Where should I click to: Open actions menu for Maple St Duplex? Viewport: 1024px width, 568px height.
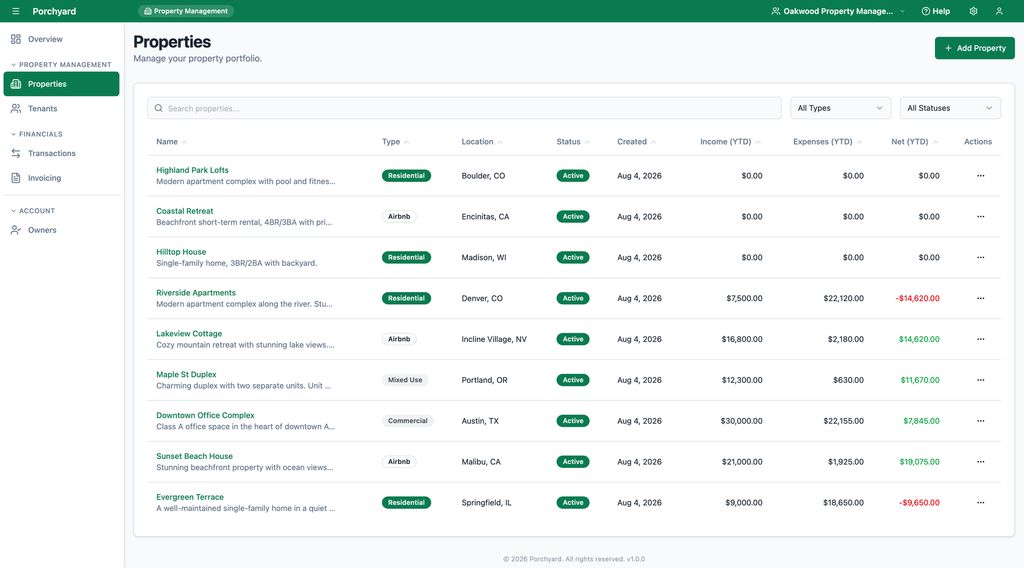click(x=980, y=380)
